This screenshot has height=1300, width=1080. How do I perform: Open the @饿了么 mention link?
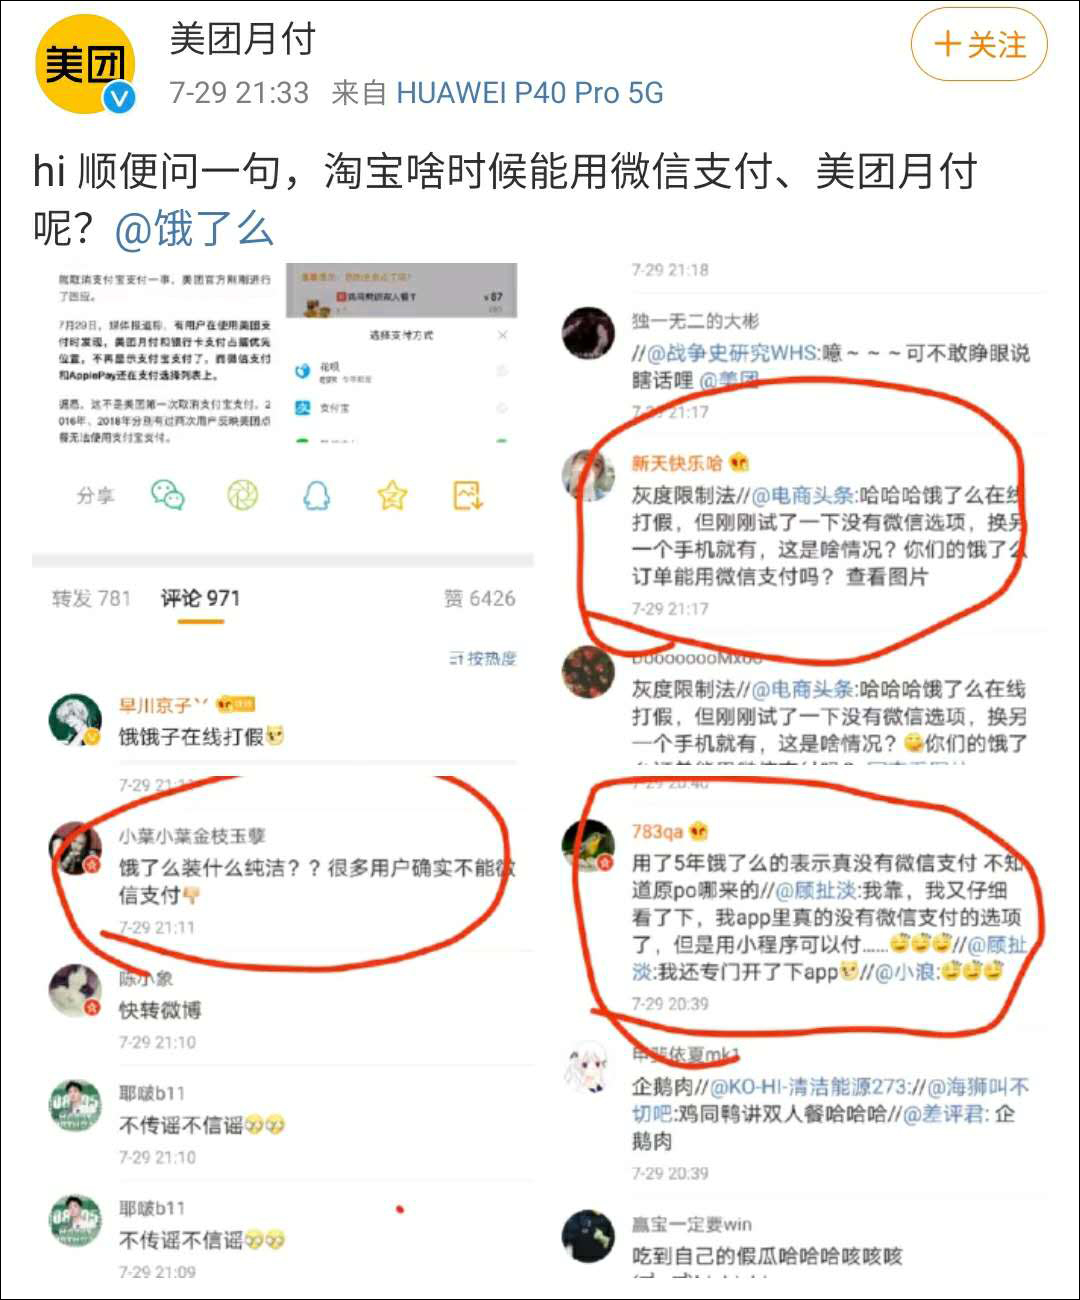pyautogui.click(x=194, y=228)
